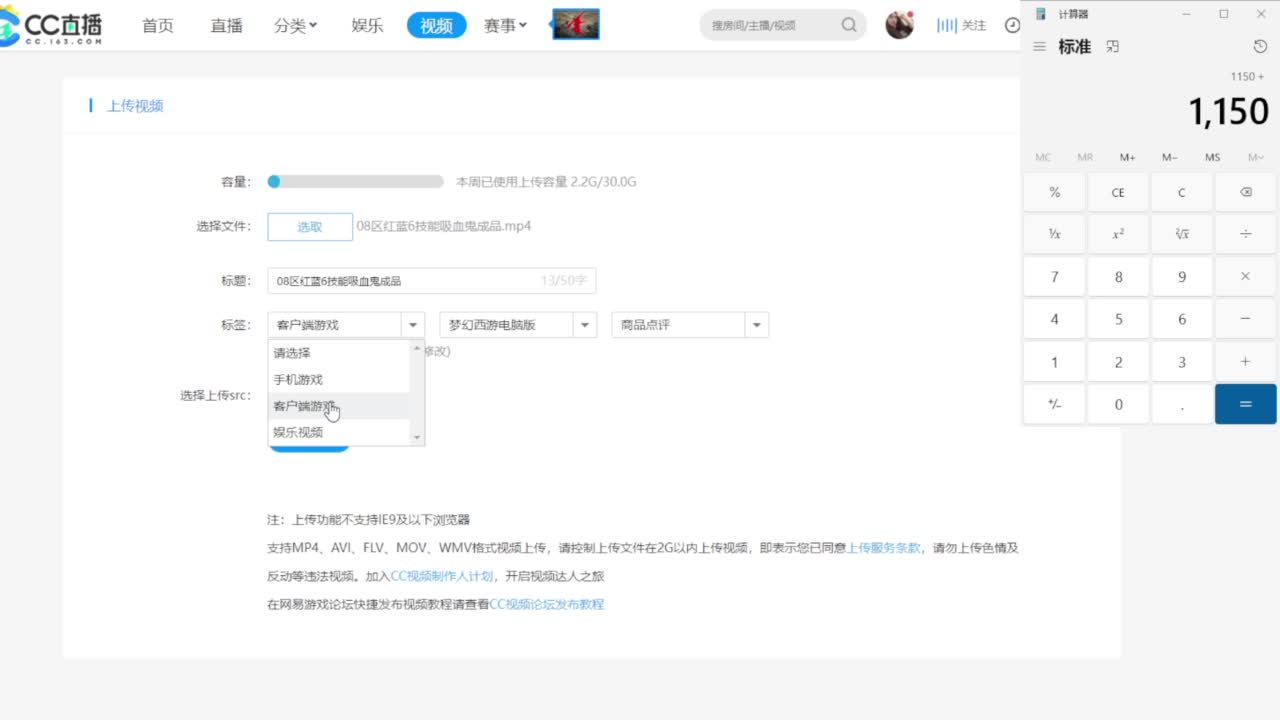Image resolution: width=1280 pixels, height=720 pixels.
Task: Open the 上传服务条款 link
Action: click(883, 548)
